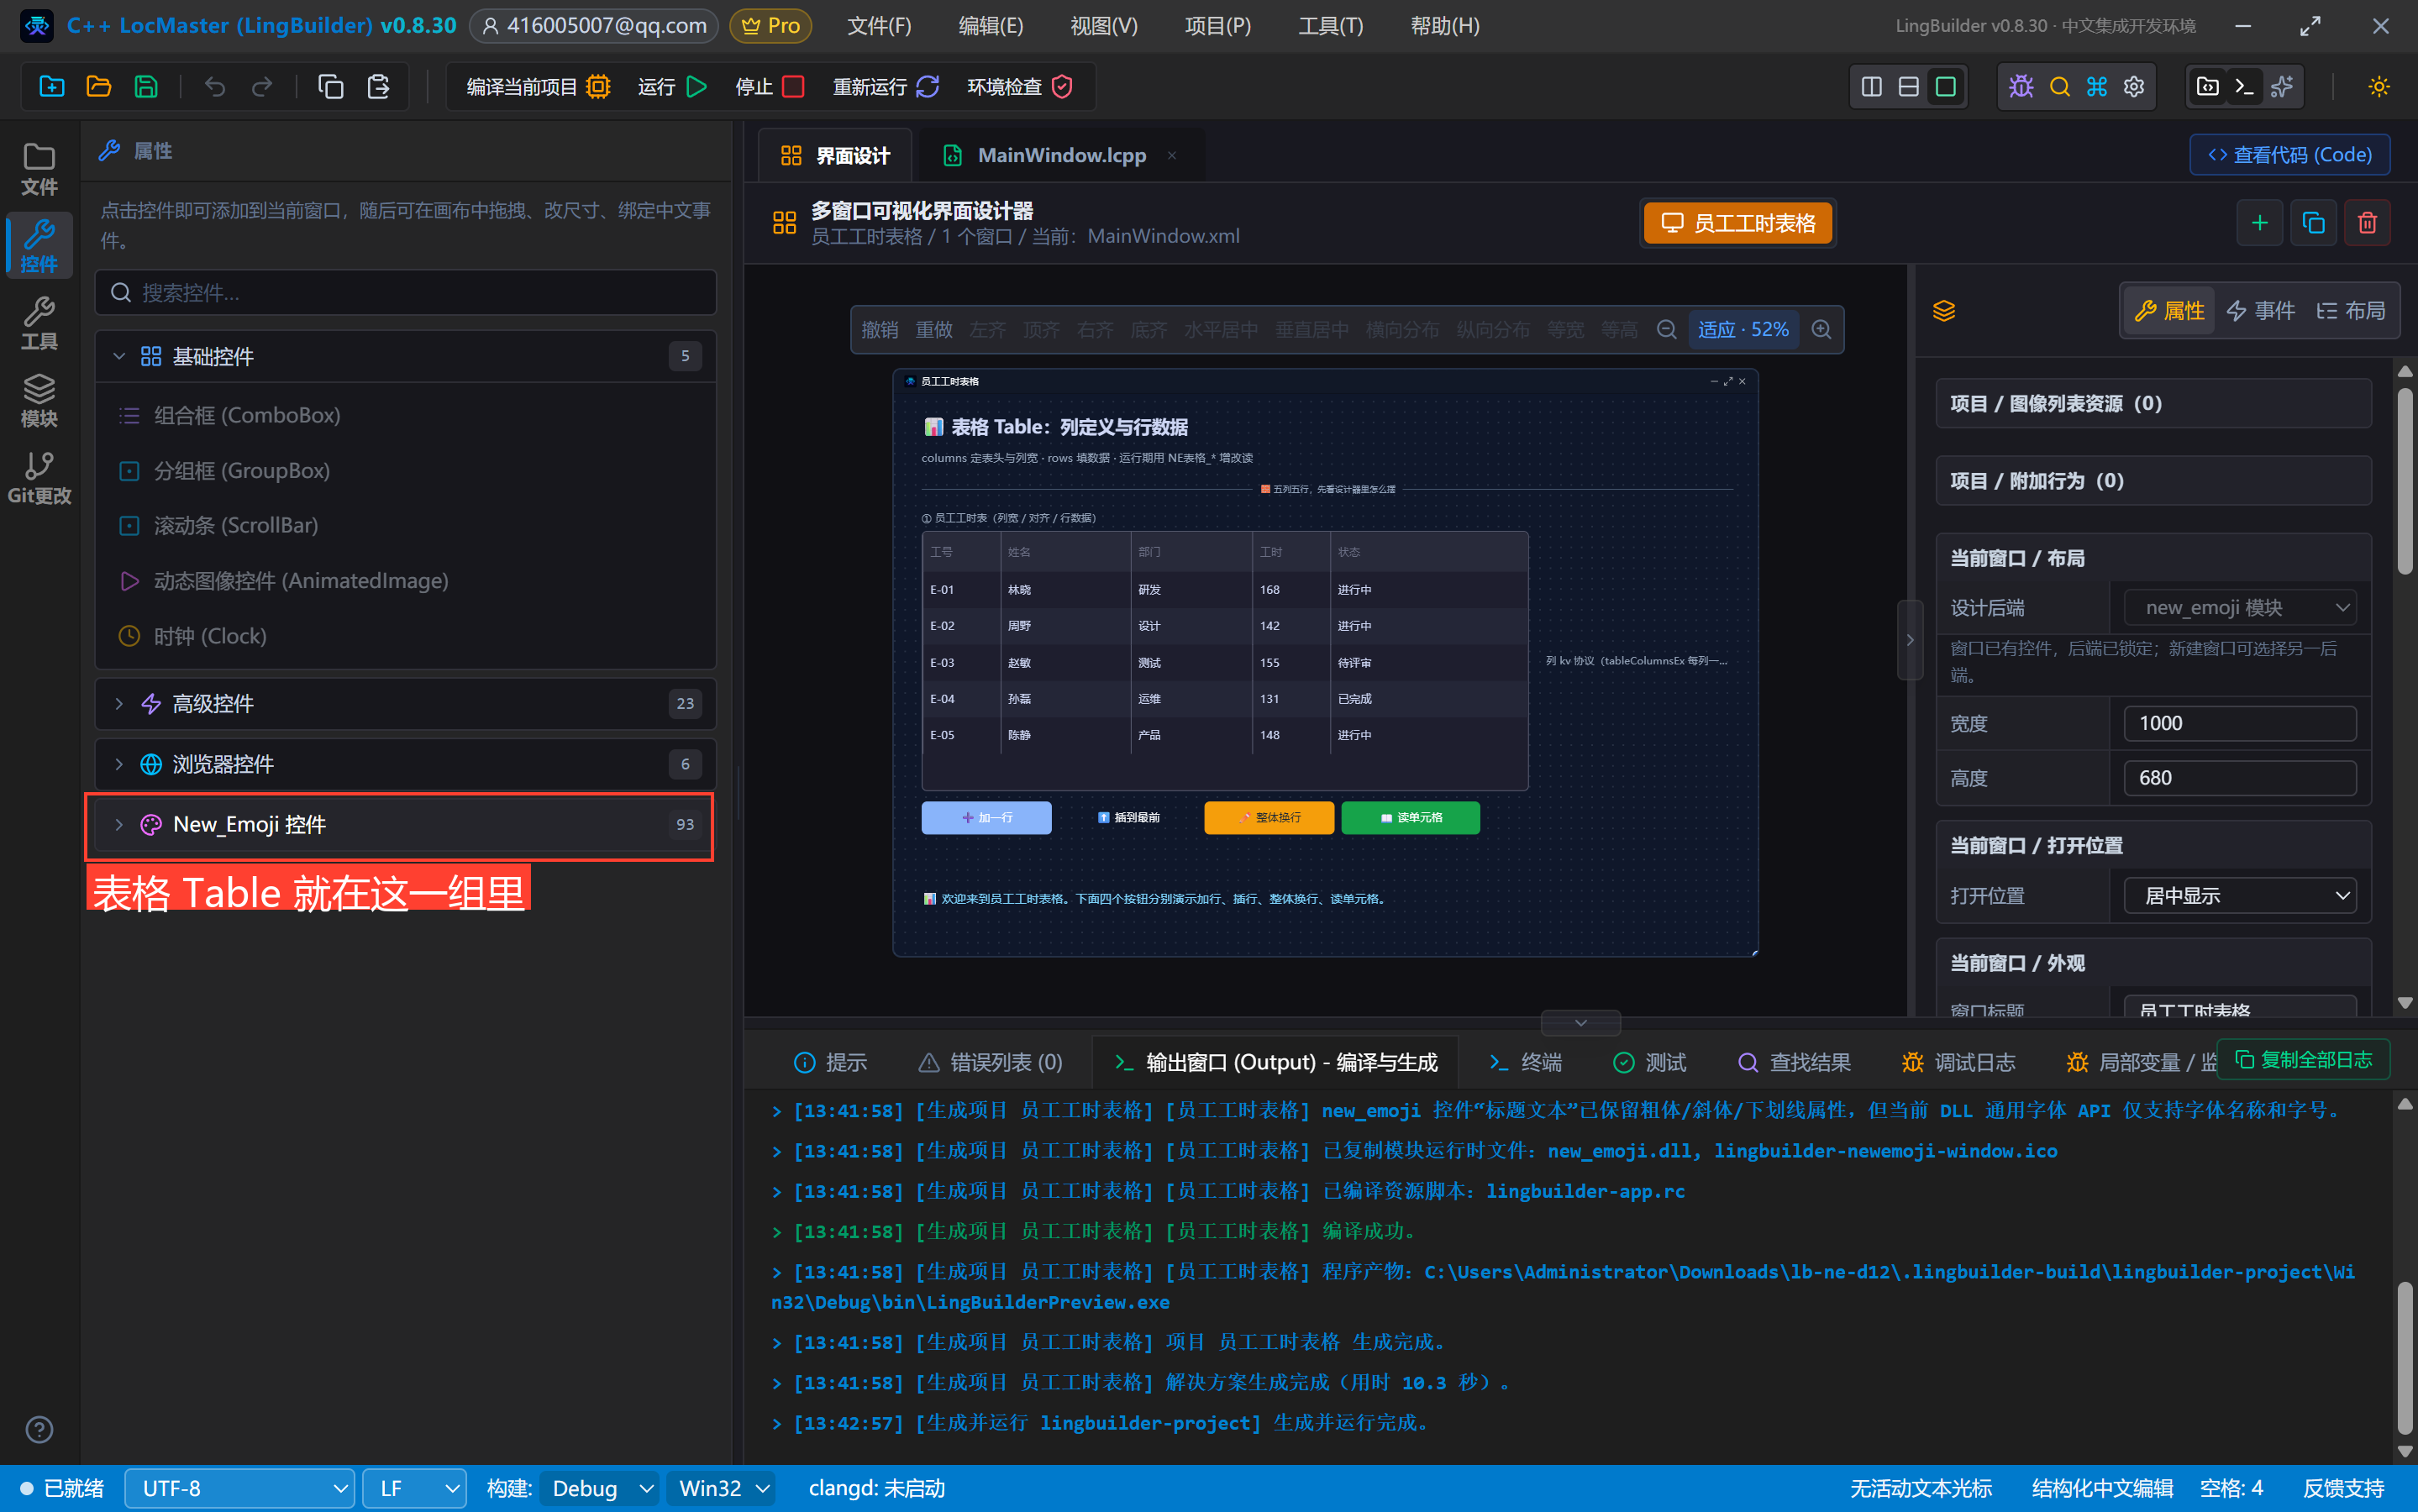Expand the New_Emoji 控件 group
Screen dimensions: 2418x1512
pyautogui.click(x=405, y=825)
